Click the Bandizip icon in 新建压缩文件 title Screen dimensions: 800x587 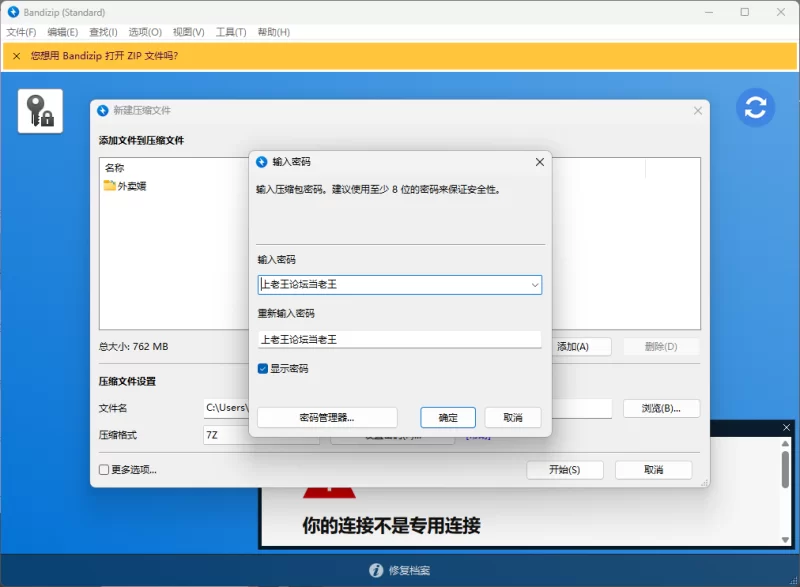(103, 111)
